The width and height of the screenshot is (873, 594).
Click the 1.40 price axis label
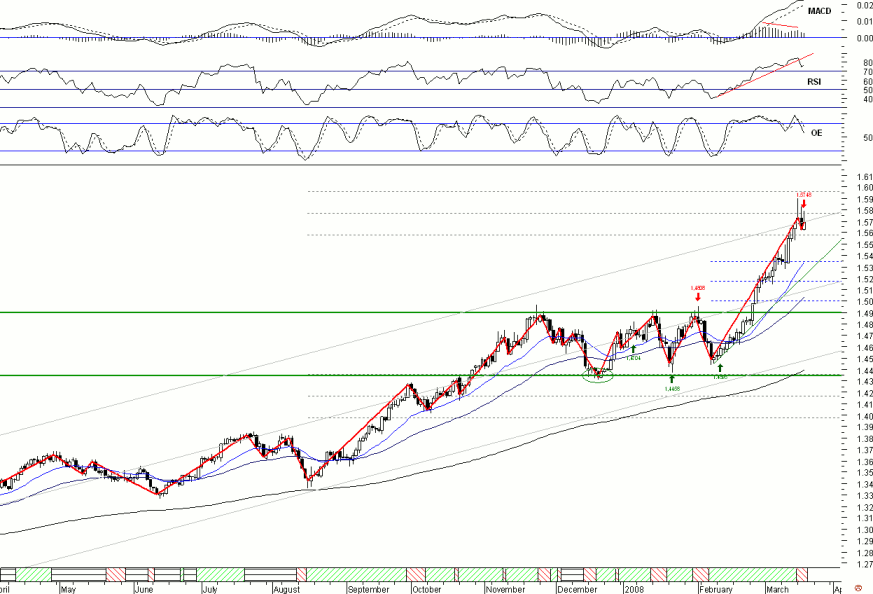pos(865,416)
